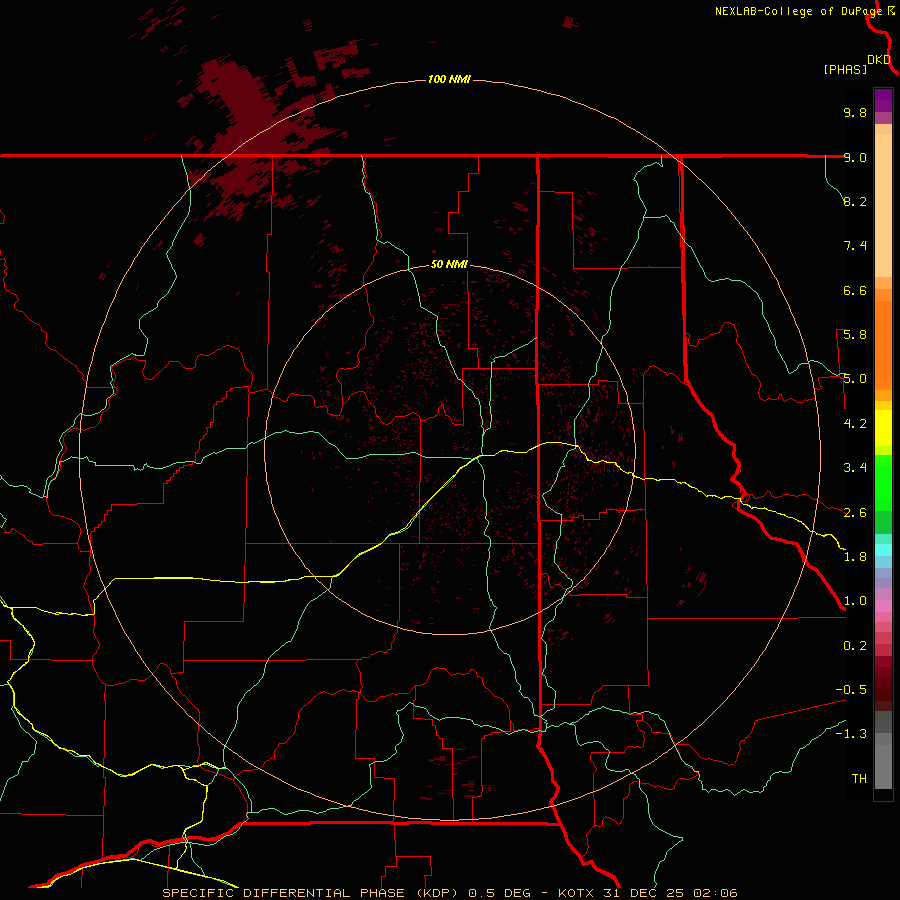The image size is (900, 900).
Task: Click the pale peach band of the color bar
Action: point(883,207)
